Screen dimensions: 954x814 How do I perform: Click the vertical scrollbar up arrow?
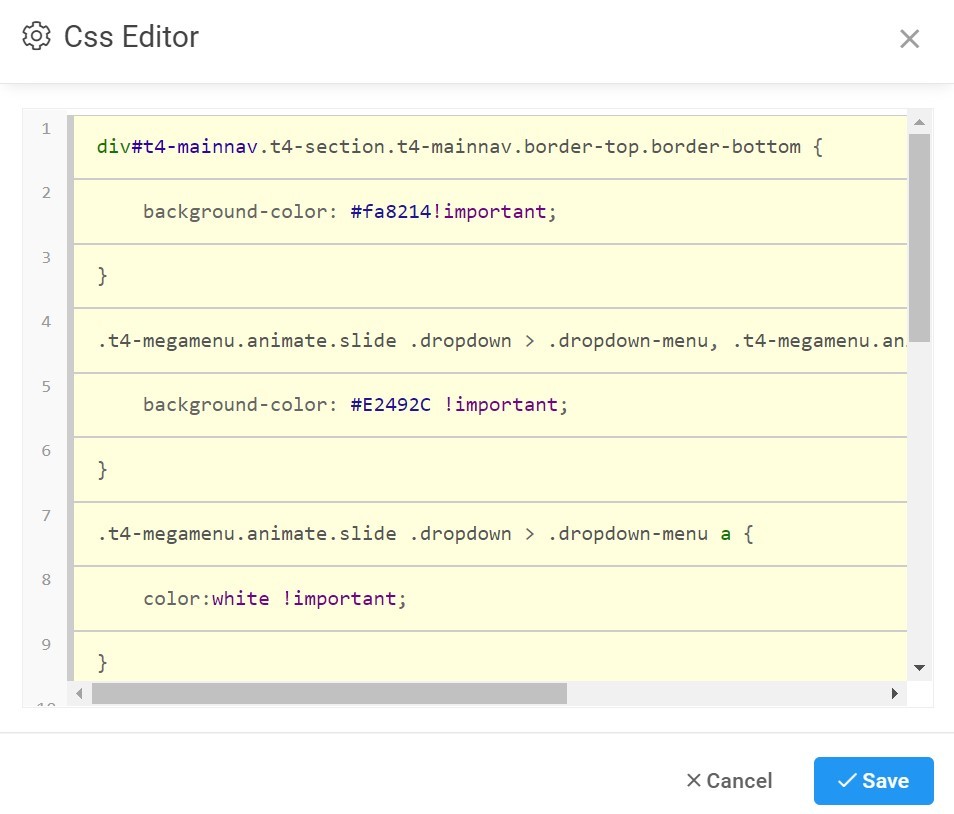(x=920, y=123)
